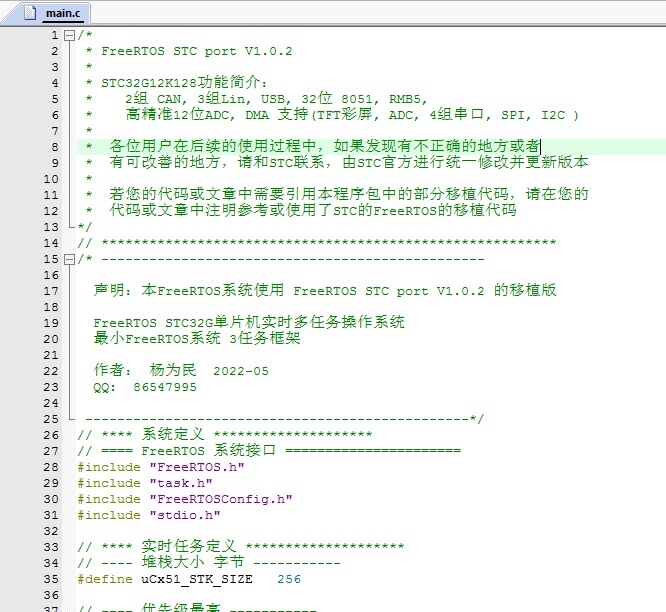Viewport: 666px width, 612px height.
Task: Click the file icon on main.c tab
Action: click(30, 13)
